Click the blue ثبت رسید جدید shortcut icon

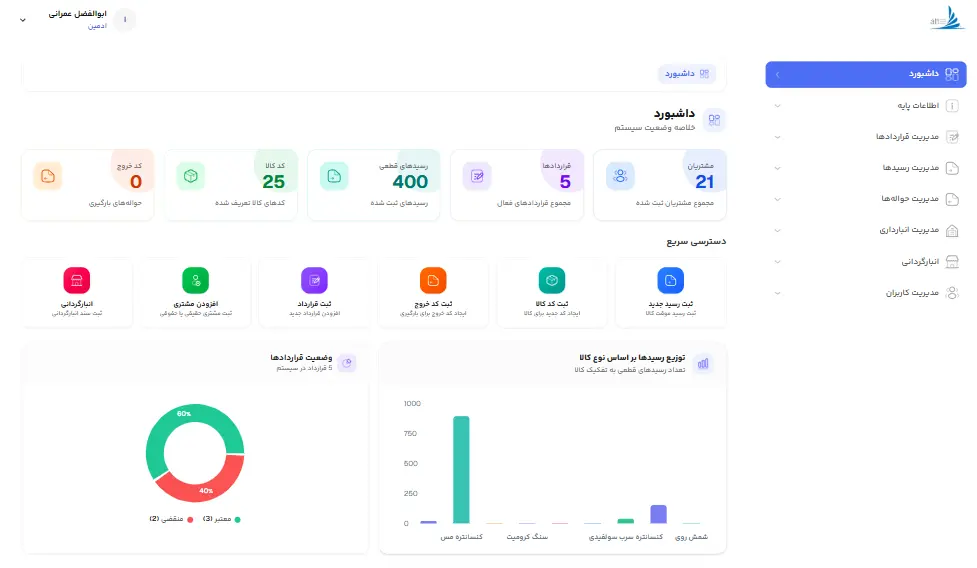click(670, 280)
